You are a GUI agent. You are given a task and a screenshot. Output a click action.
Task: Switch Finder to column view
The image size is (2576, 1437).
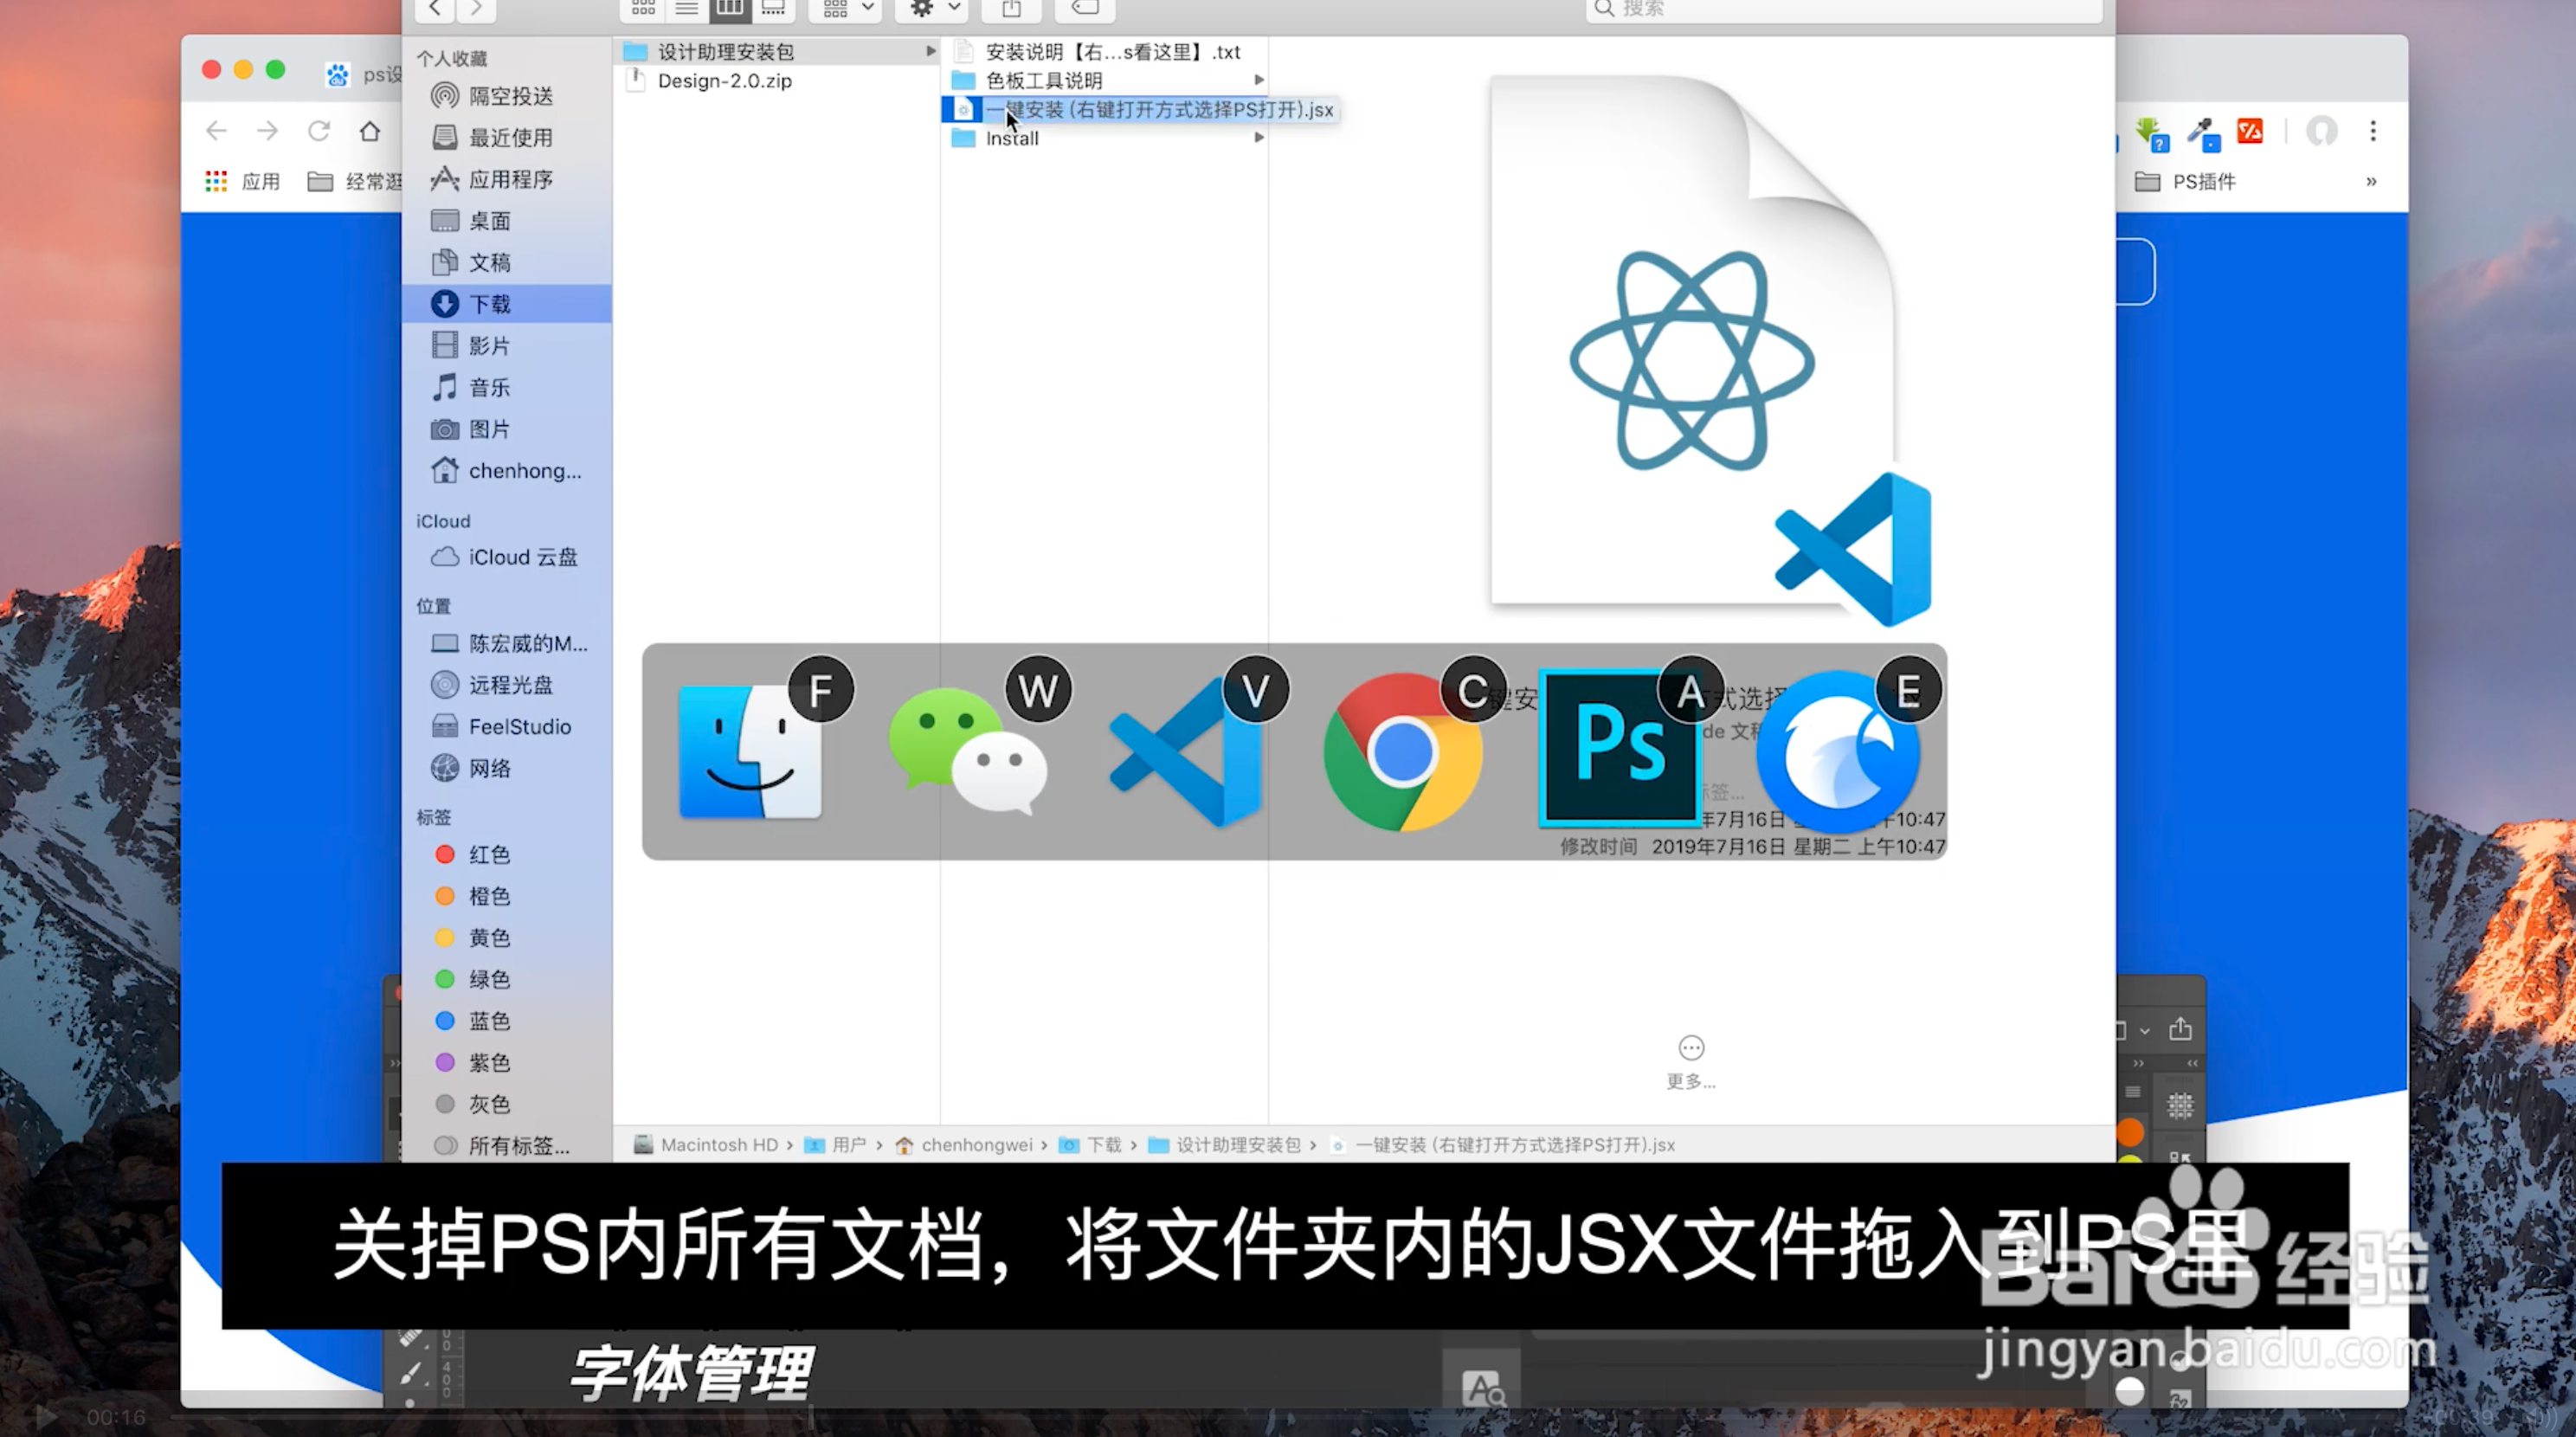tap(730, 9)
